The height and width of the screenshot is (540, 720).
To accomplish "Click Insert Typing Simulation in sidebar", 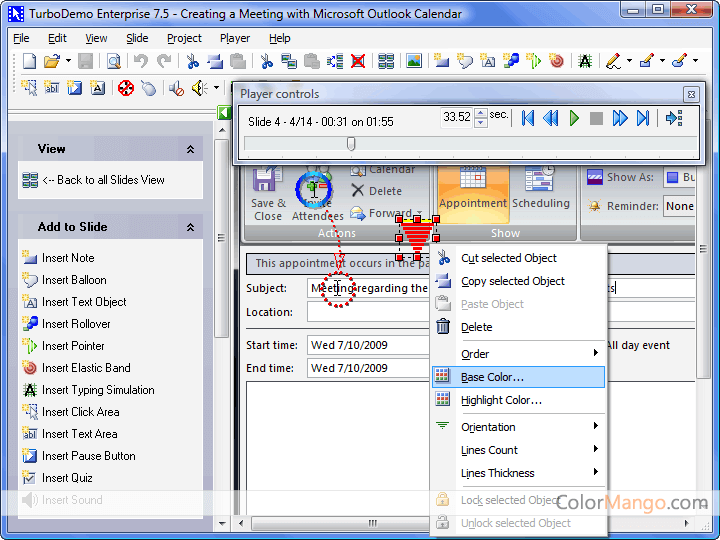I will coord(88,390).
